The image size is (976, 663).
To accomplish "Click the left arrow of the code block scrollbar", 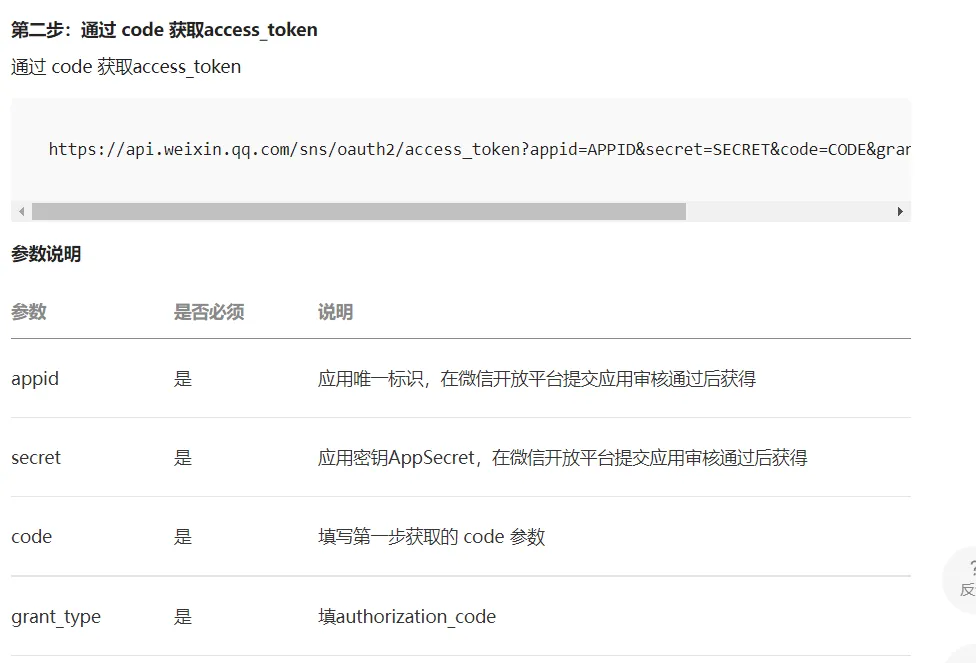I will 20,211.
